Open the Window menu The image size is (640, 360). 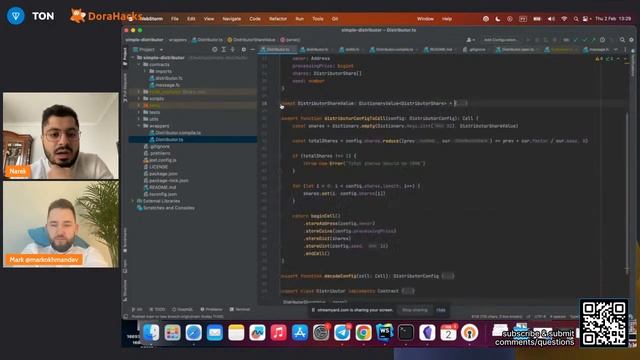coord(425,19)
